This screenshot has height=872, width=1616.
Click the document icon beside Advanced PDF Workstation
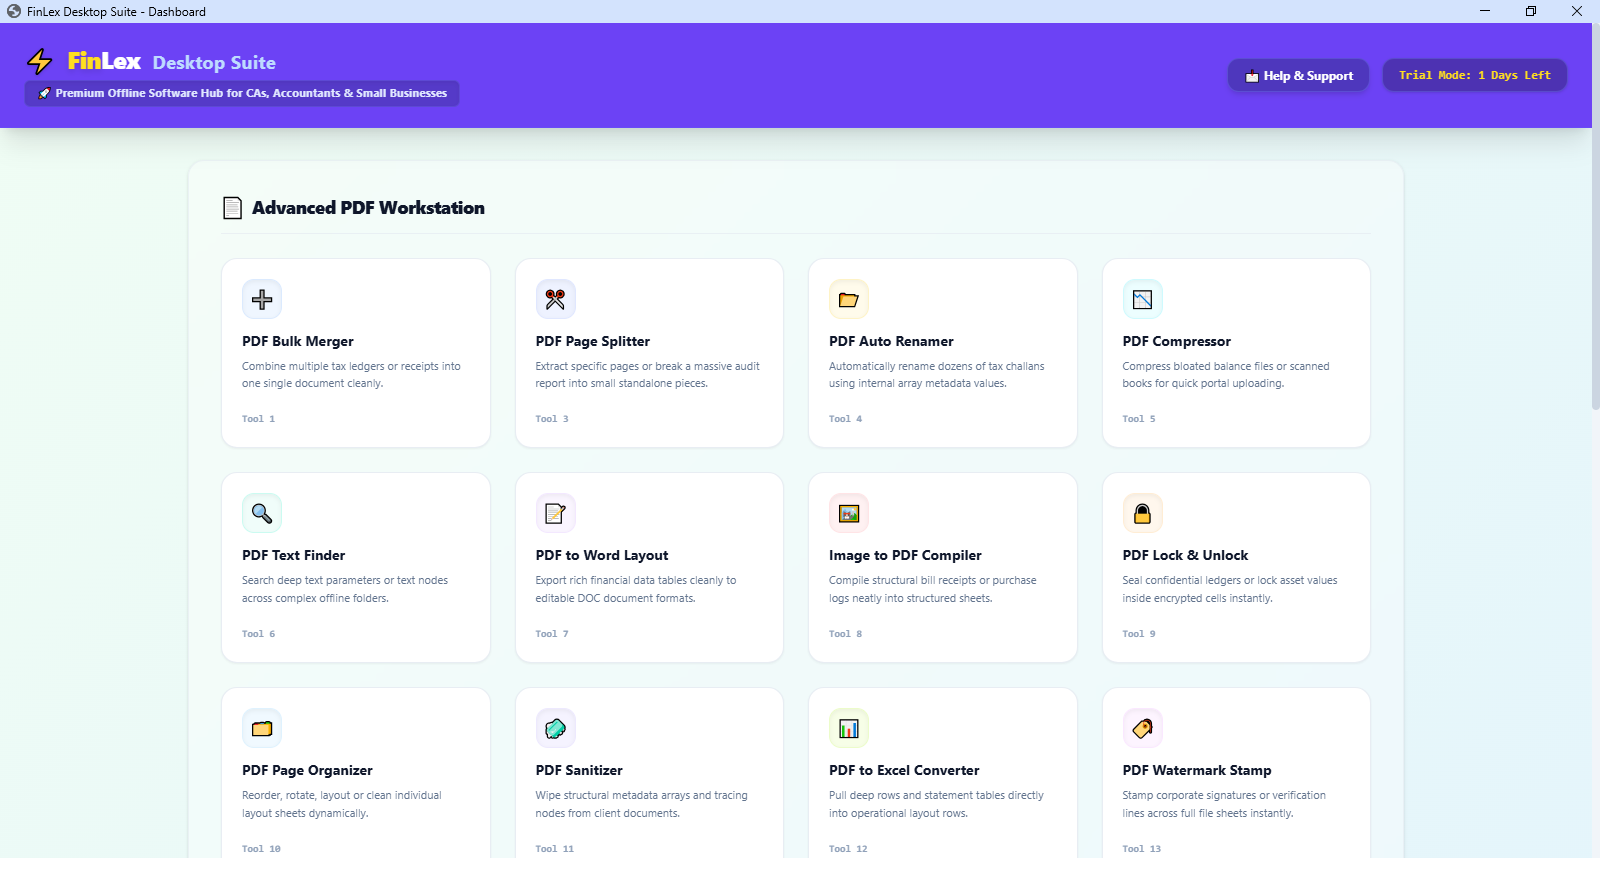(x=233, y=208)
